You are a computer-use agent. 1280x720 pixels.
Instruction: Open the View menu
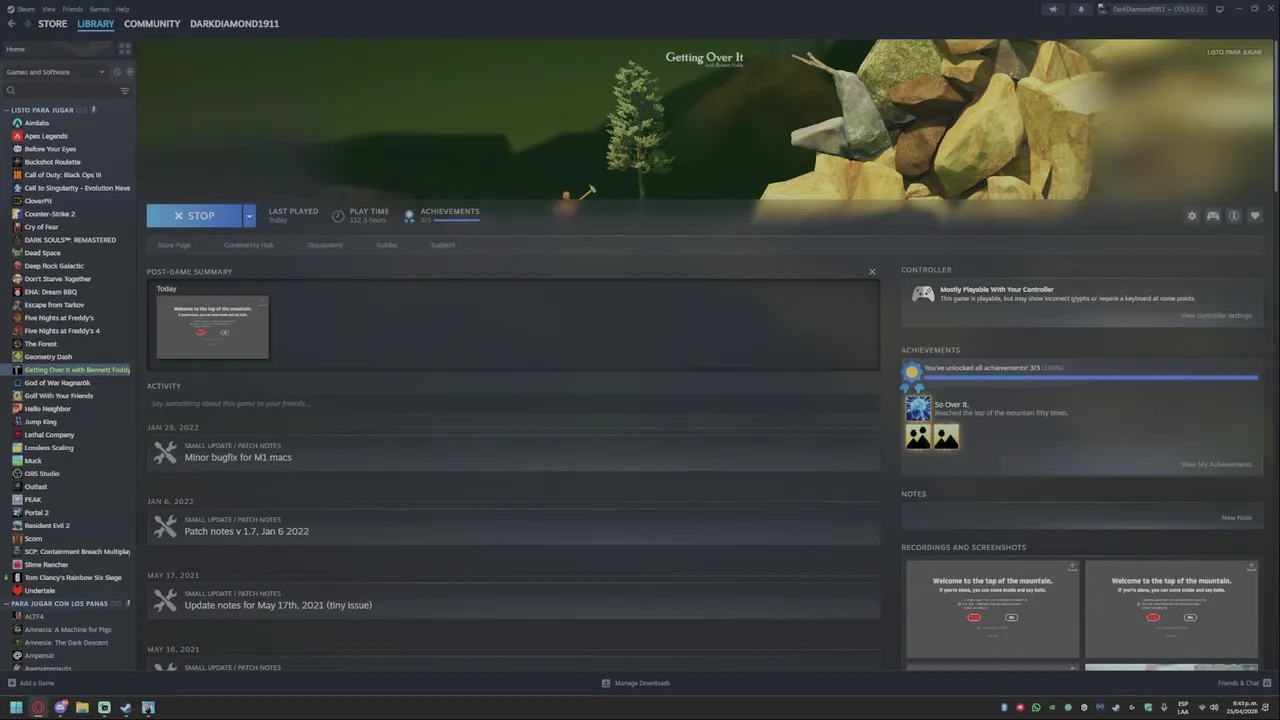[49, 9]
